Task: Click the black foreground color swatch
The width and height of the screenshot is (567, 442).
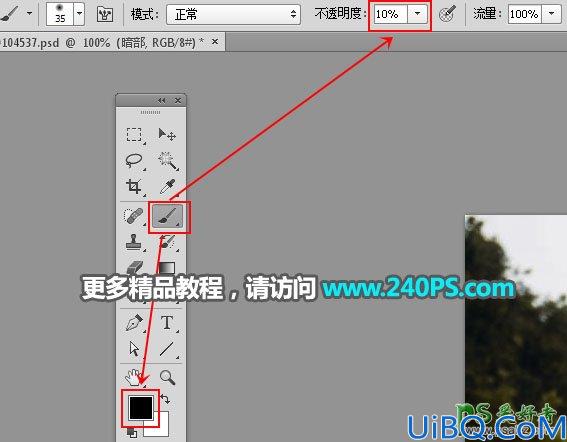Action: (x=141, y=408)
